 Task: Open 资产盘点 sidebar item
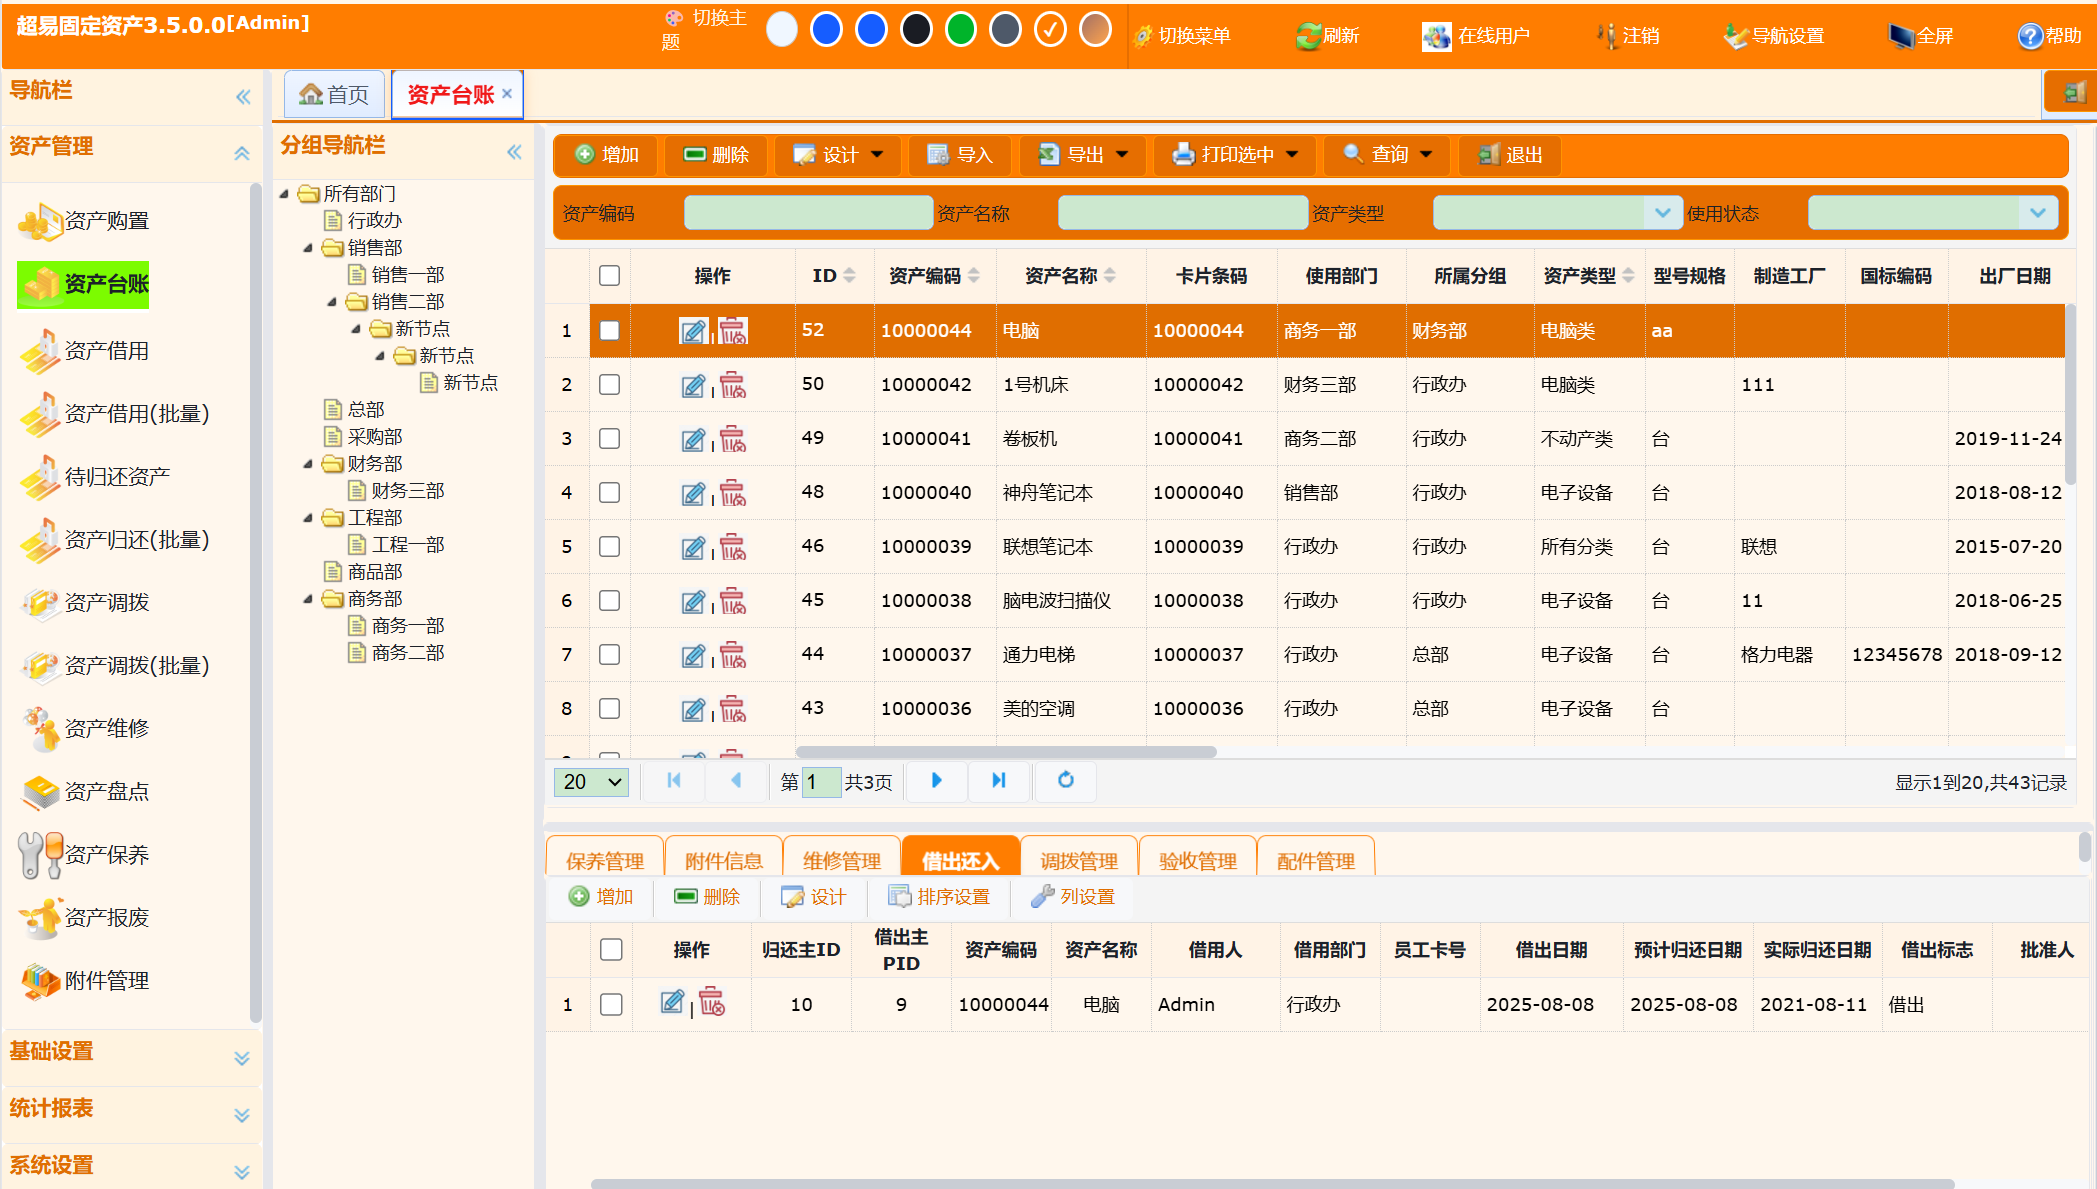point(85,792)
